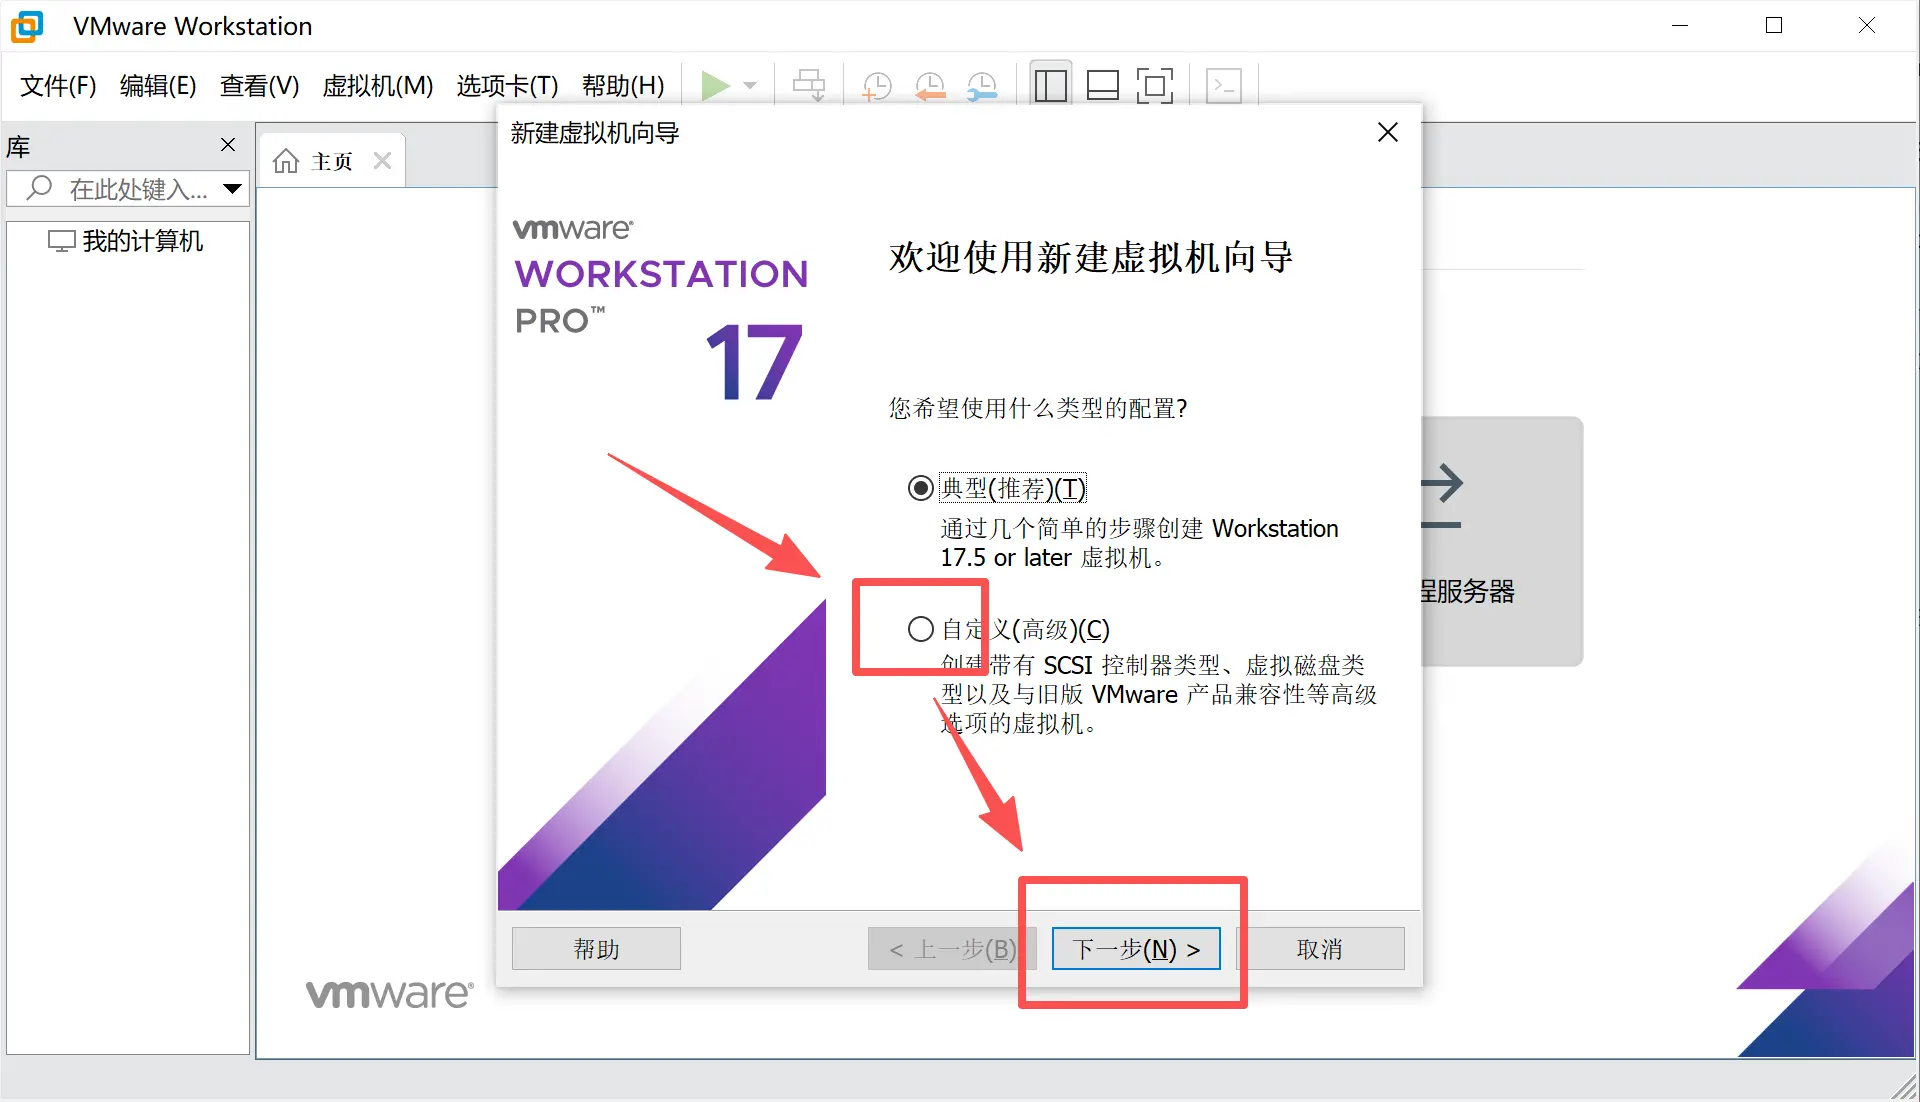Open the 帮助(H) menu
The height and width of the screenshot is (1102, 1920).
point(623,86)
